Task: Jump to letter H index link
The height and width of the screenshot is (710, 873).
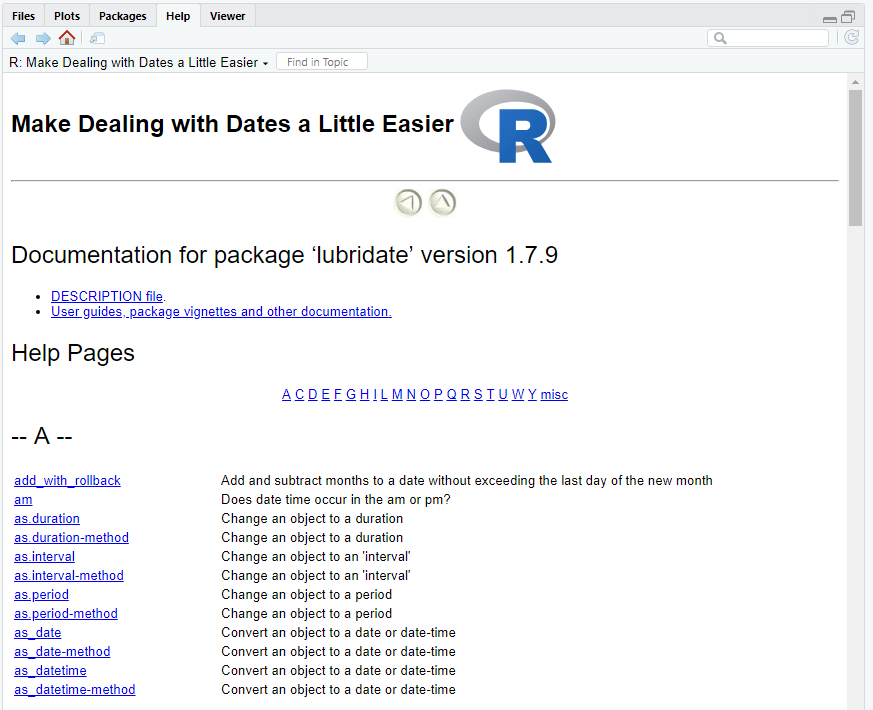Action: pyautogui.click(x=364, y=394)
